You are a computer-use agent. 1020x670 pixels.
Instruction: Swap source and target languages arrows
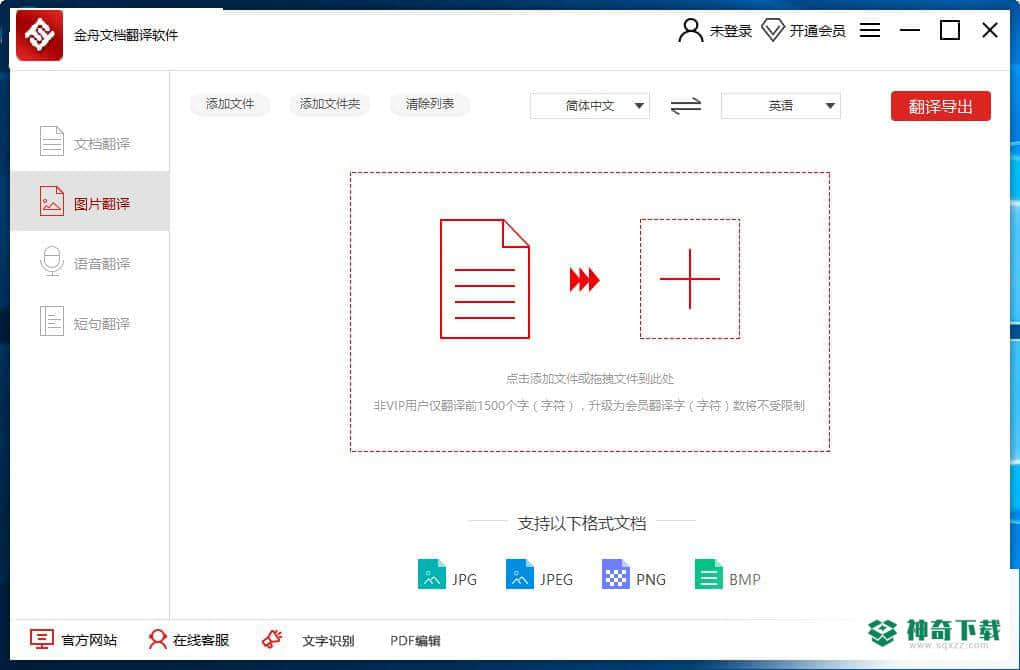686,106
